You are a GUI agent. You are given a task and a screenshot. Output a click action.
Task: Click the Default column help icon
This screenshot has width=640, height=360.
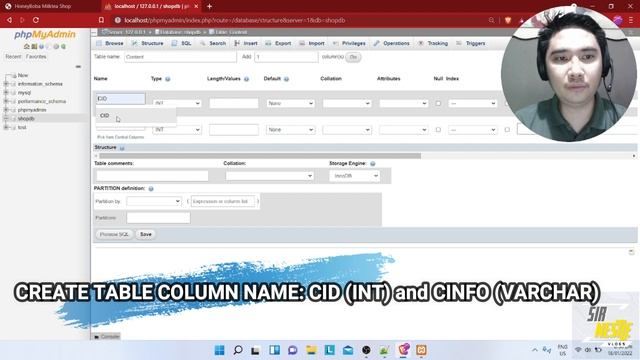pyautogui.click(x=287, y=79)
